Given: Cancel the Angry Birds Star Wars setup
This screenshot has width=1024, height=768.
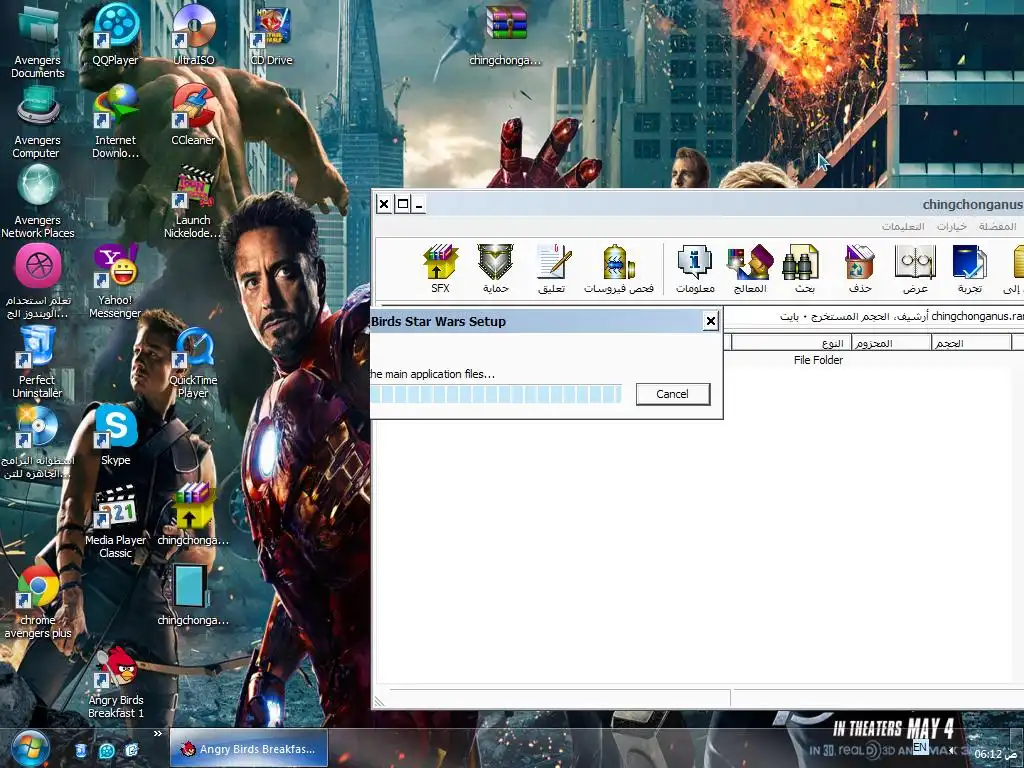Looking at the screenshot, I should 673,394.
